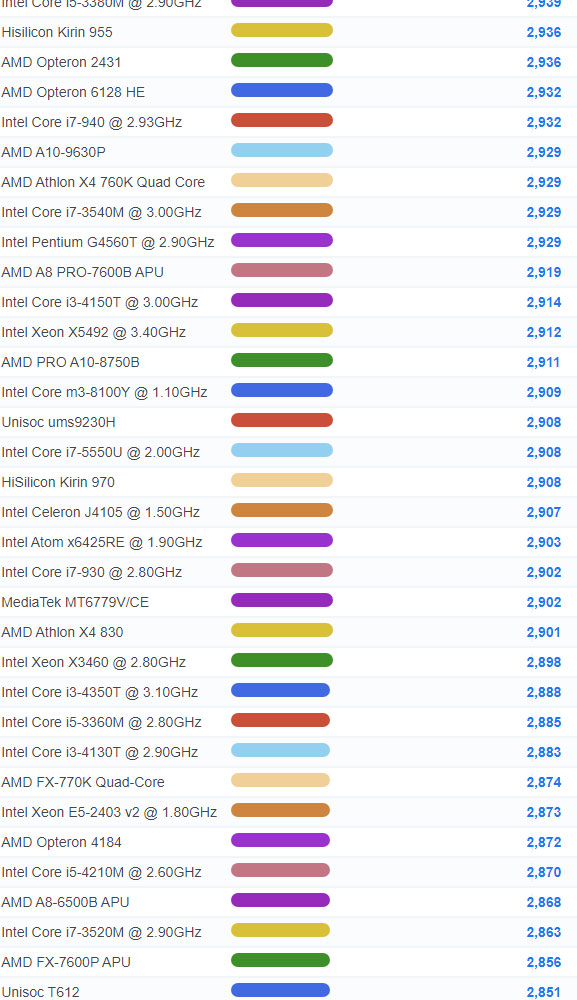The width and height of the screenshot is (577, 1000).
Task: Open AMD A8 PRO-7600B APU link
Action: pos(82,272)
